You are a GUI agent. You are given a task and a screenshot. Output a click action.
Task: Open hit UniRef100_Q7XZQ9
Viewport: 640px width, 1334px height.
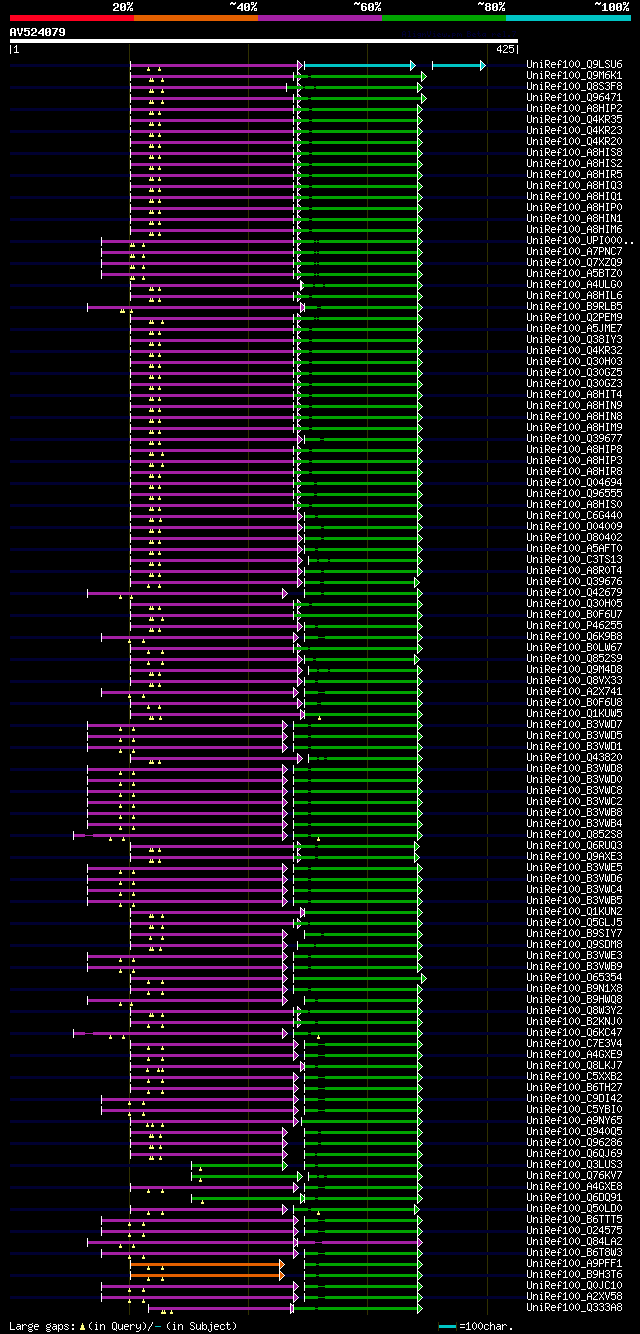click(574, 263)
